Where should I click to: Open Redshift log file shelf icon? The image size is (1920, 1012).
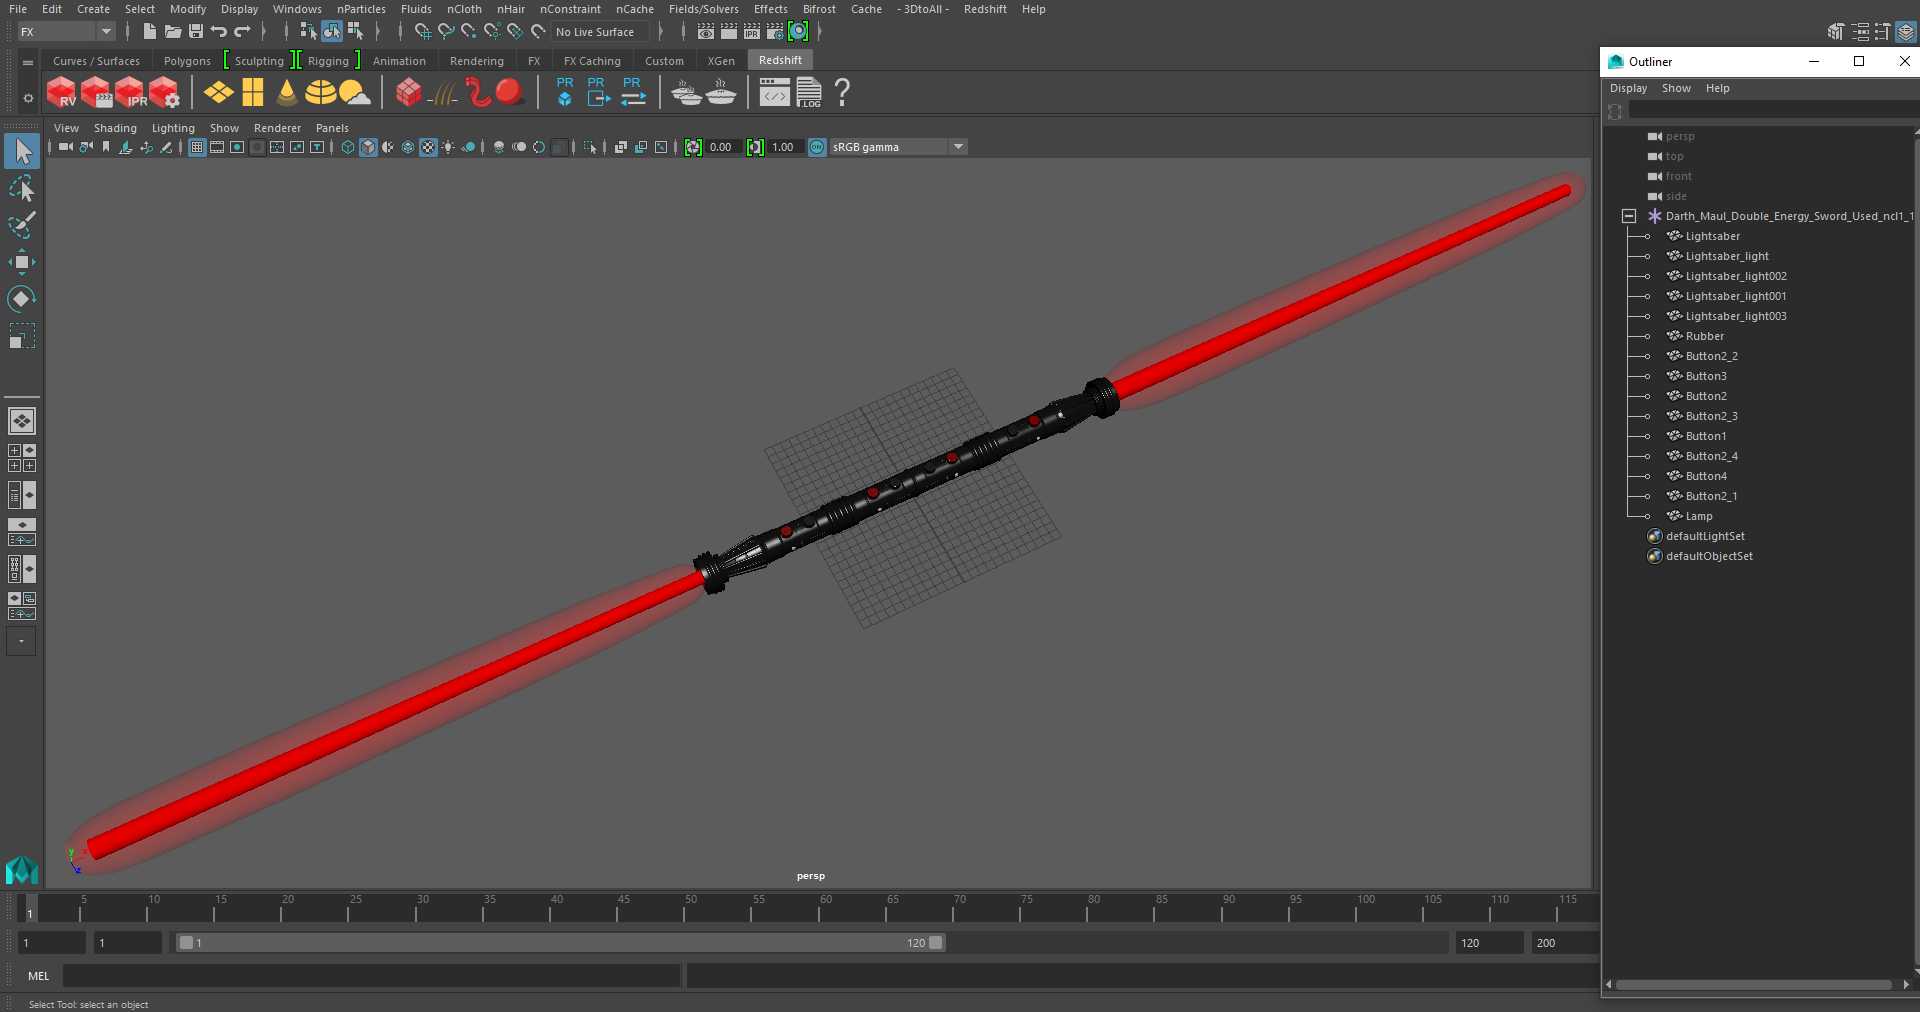808,93
